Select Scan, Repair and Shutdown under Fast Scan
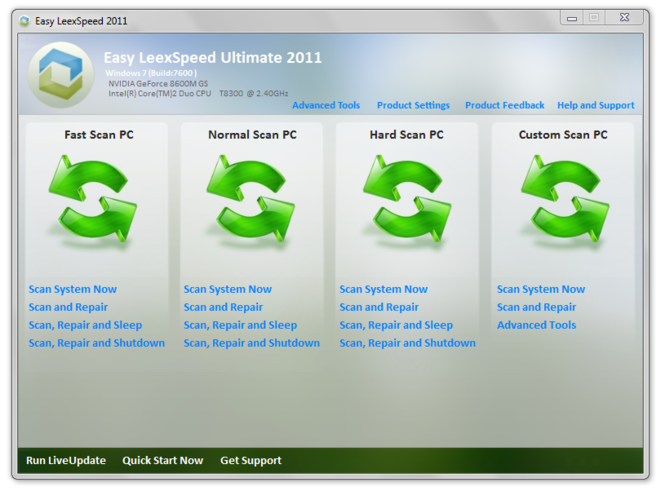 97,343
